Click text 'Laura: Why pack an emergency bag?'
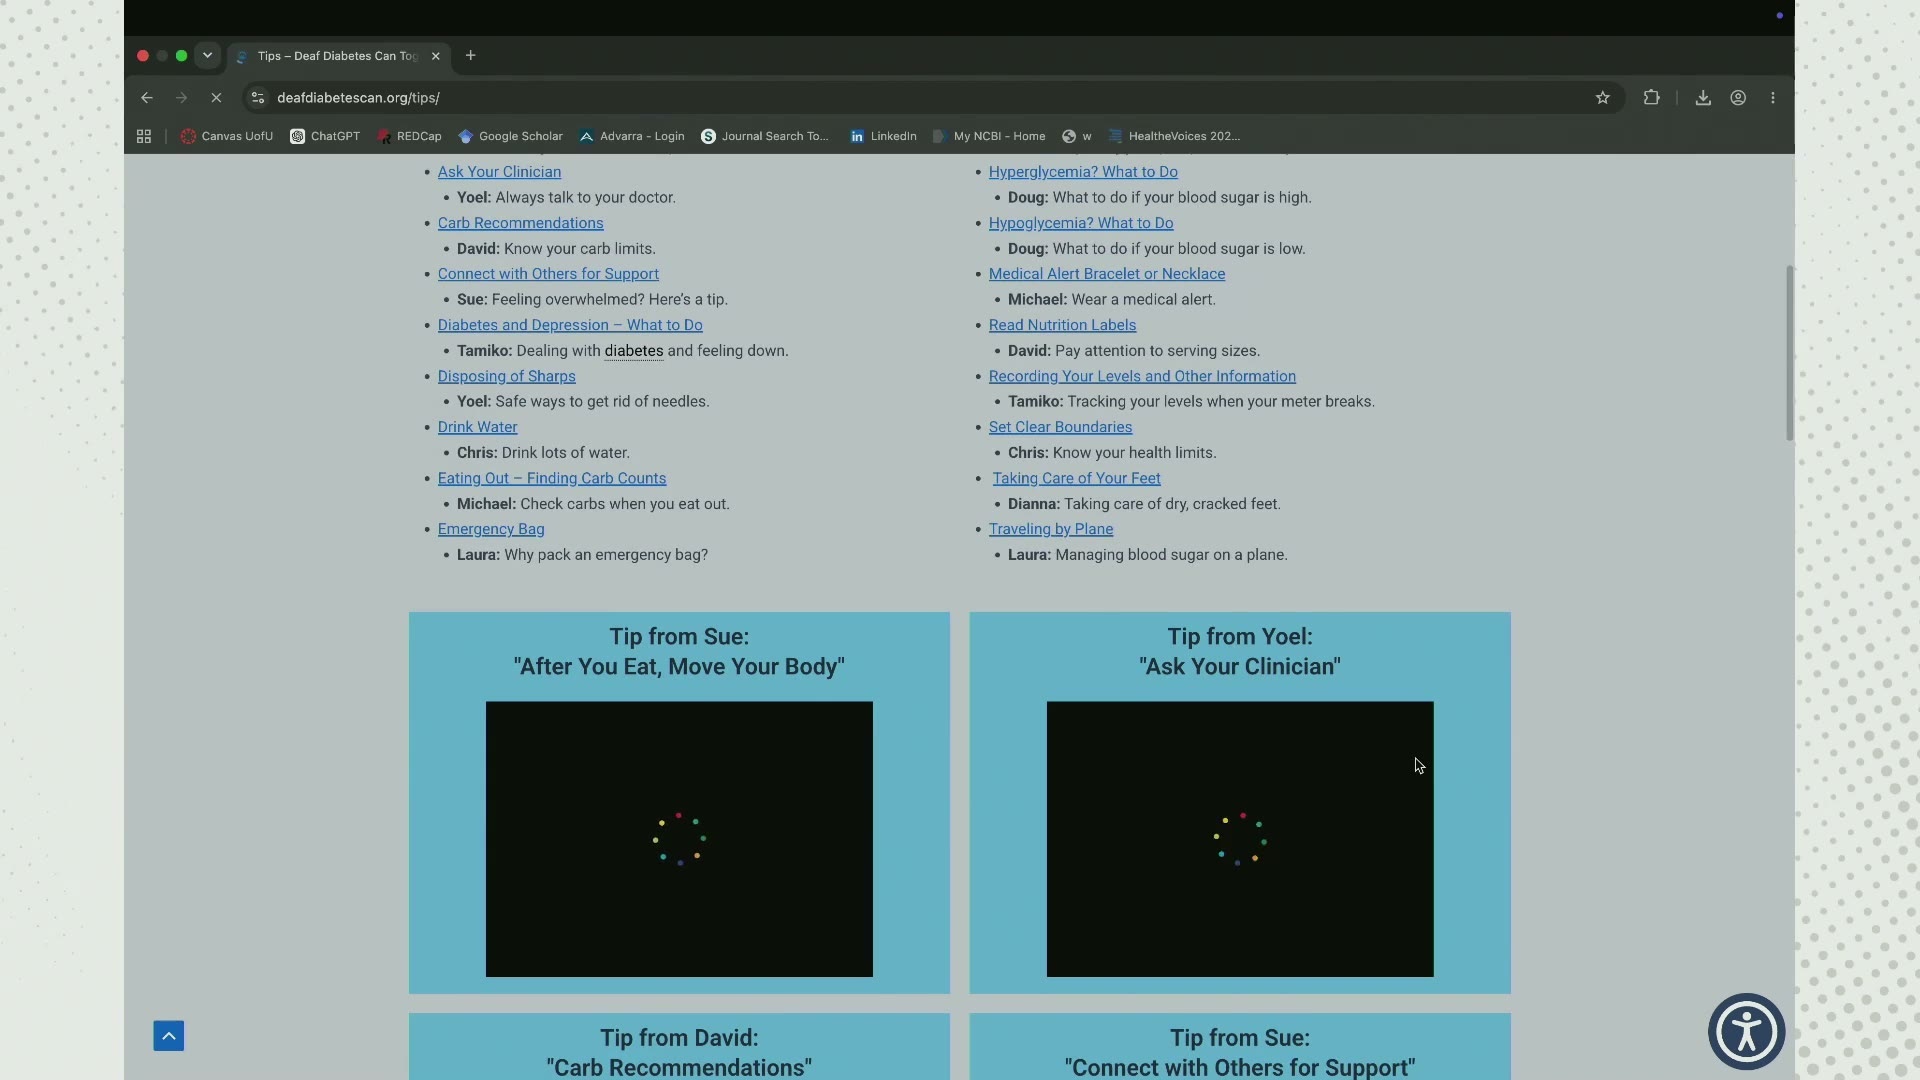Viewport: 1920px width, 1080px height. 582,555
